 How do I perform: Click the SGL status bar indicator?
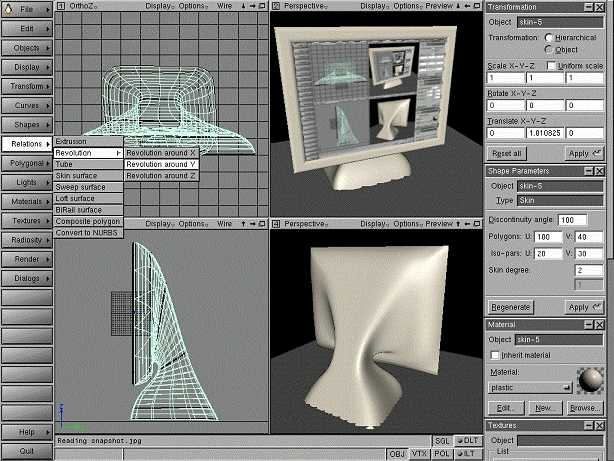pyautogui.click(x=443, y=440)
